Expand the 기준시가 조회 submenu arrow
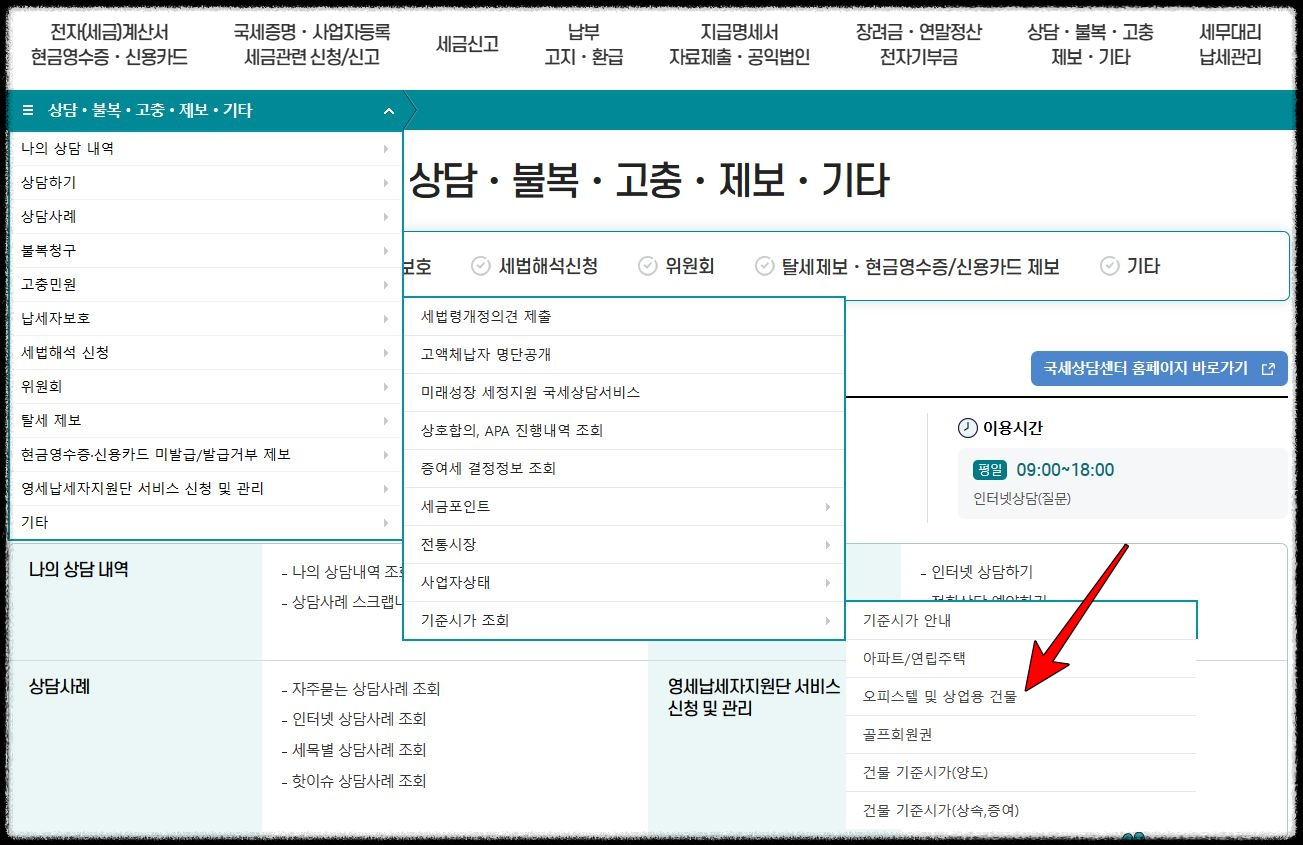Screen dimensions: 1303x845 pyautogui.click(x=829, y=620)
